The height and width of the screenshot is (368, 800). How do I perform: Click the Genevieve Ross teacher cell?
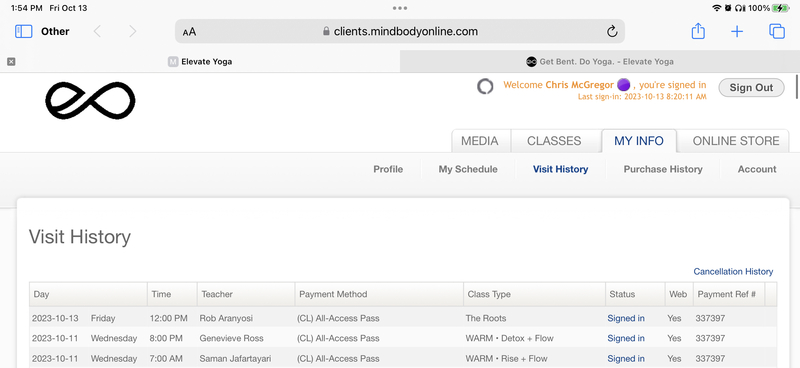231,338
